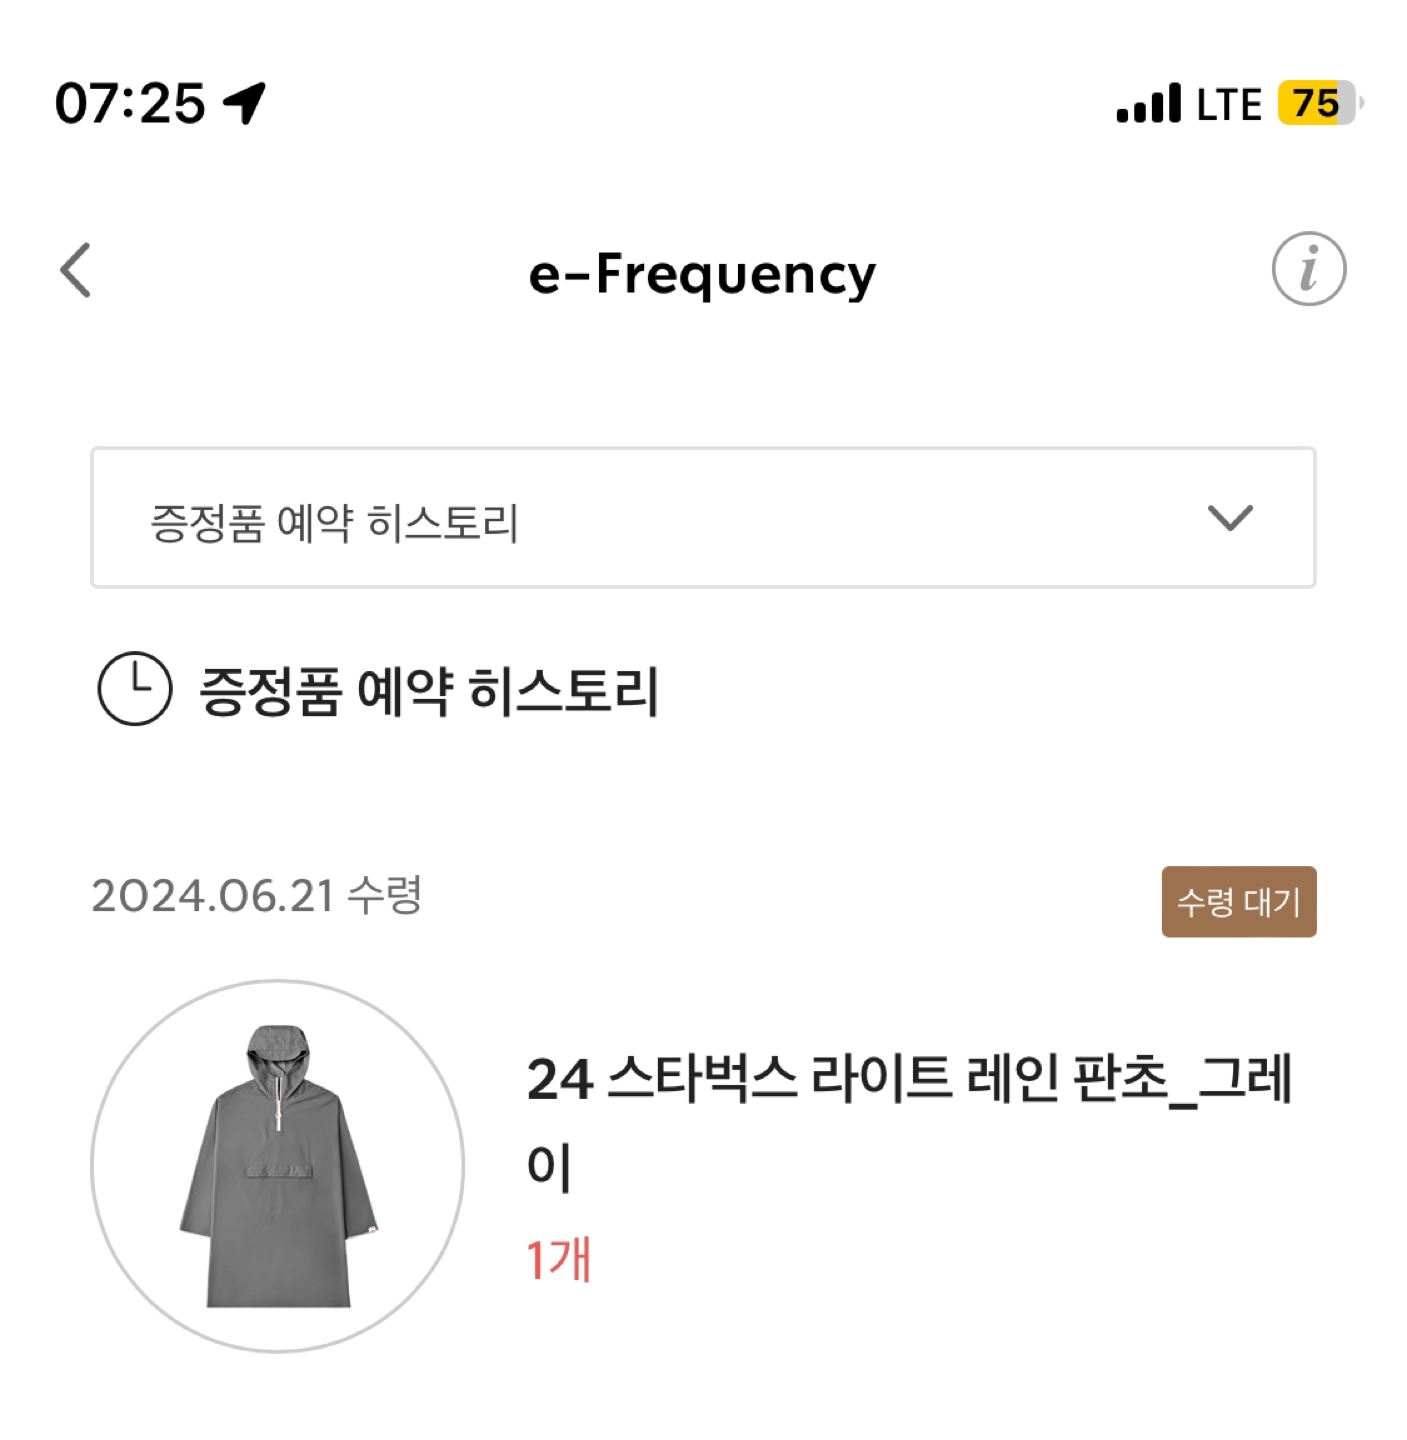Tap the battery indicator showing 75
This screenshot has width=1407, height=1440.
[x=1320, y=103]
